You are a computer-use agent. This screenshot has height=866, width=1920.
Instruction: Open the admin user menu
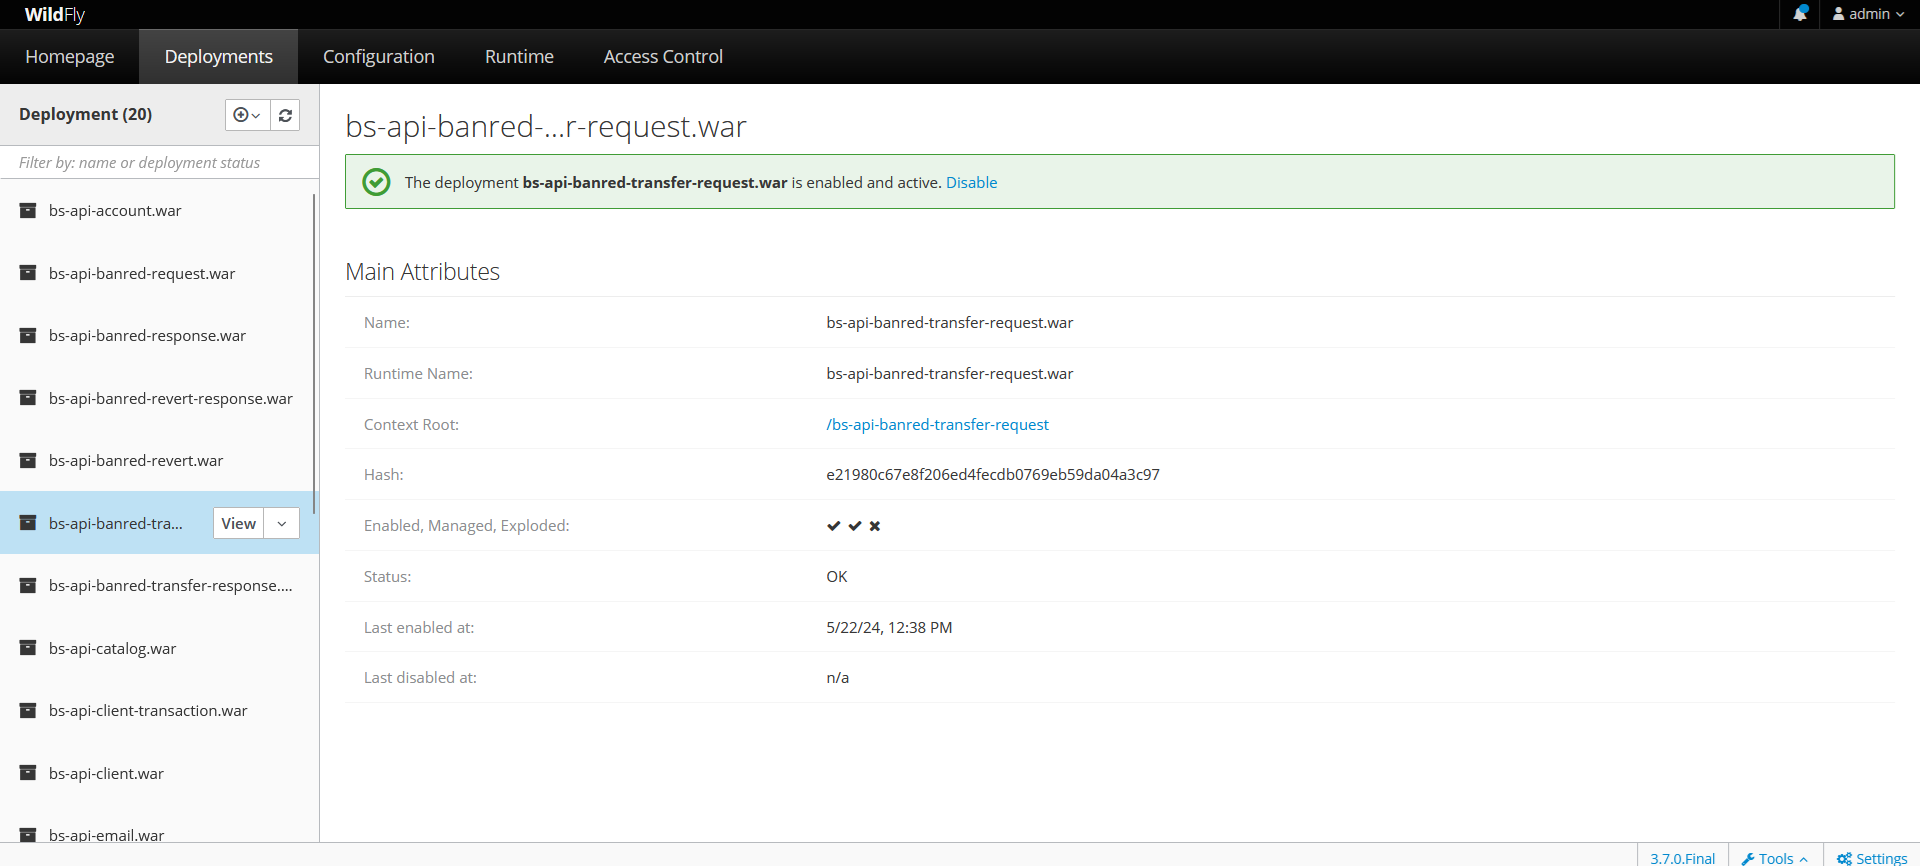[1868, 14]
